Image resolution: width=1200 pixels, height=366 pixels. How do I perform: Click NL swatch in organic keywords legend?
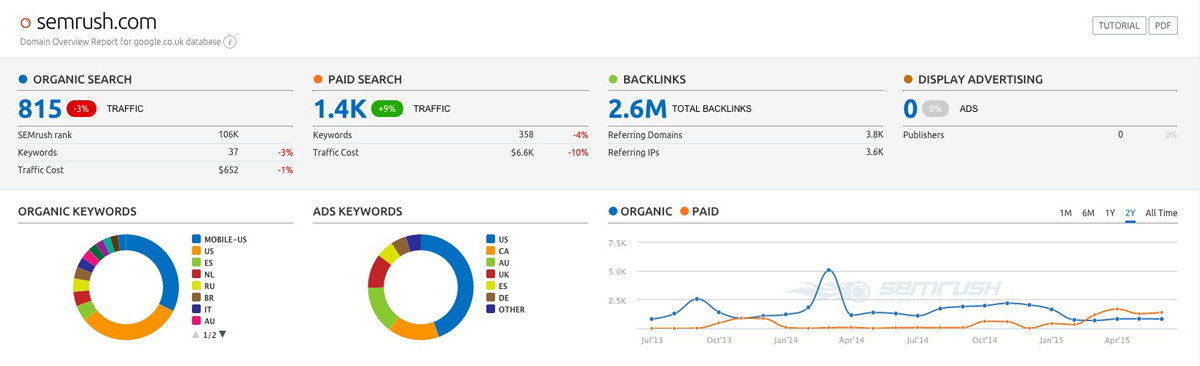point(196,274)
